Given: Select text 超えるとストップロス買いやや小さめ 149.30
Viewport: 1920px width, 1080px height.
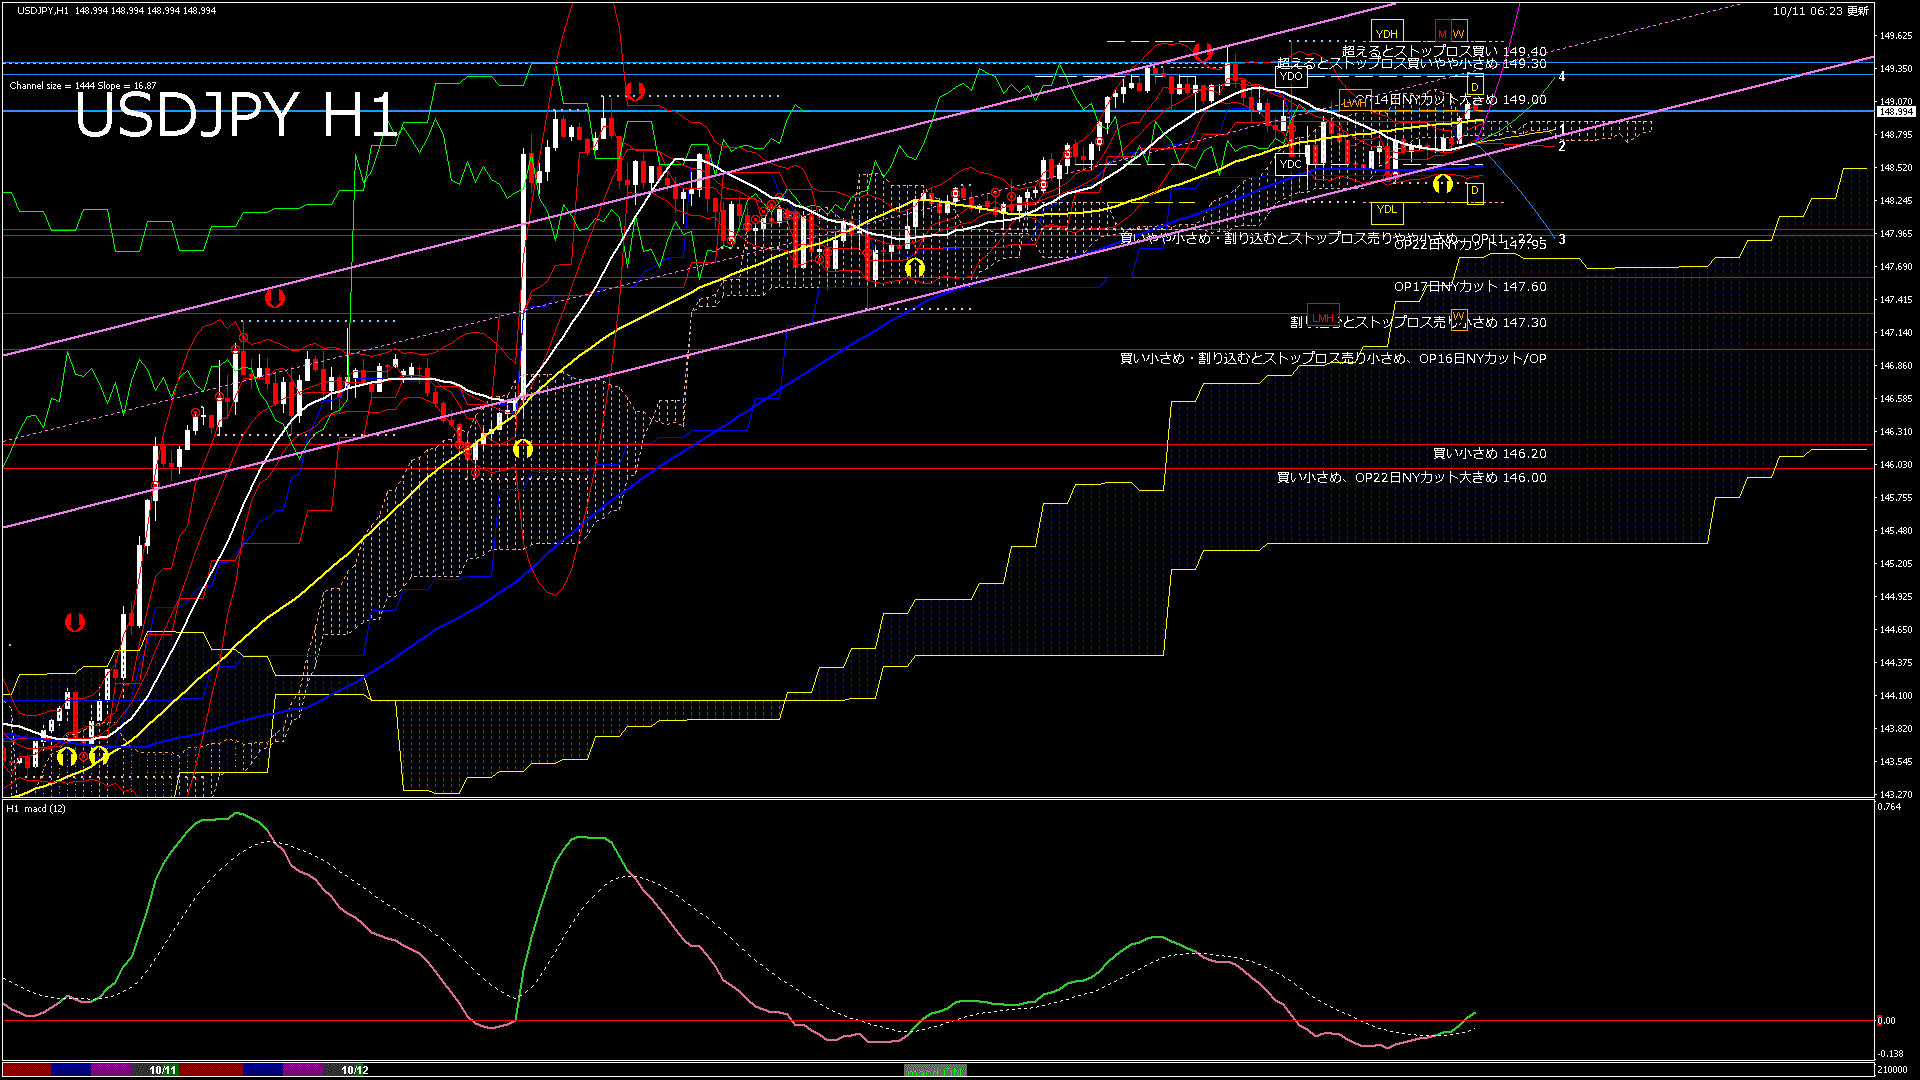Looking at the screenshot, I should click(x=1412, y=63).
